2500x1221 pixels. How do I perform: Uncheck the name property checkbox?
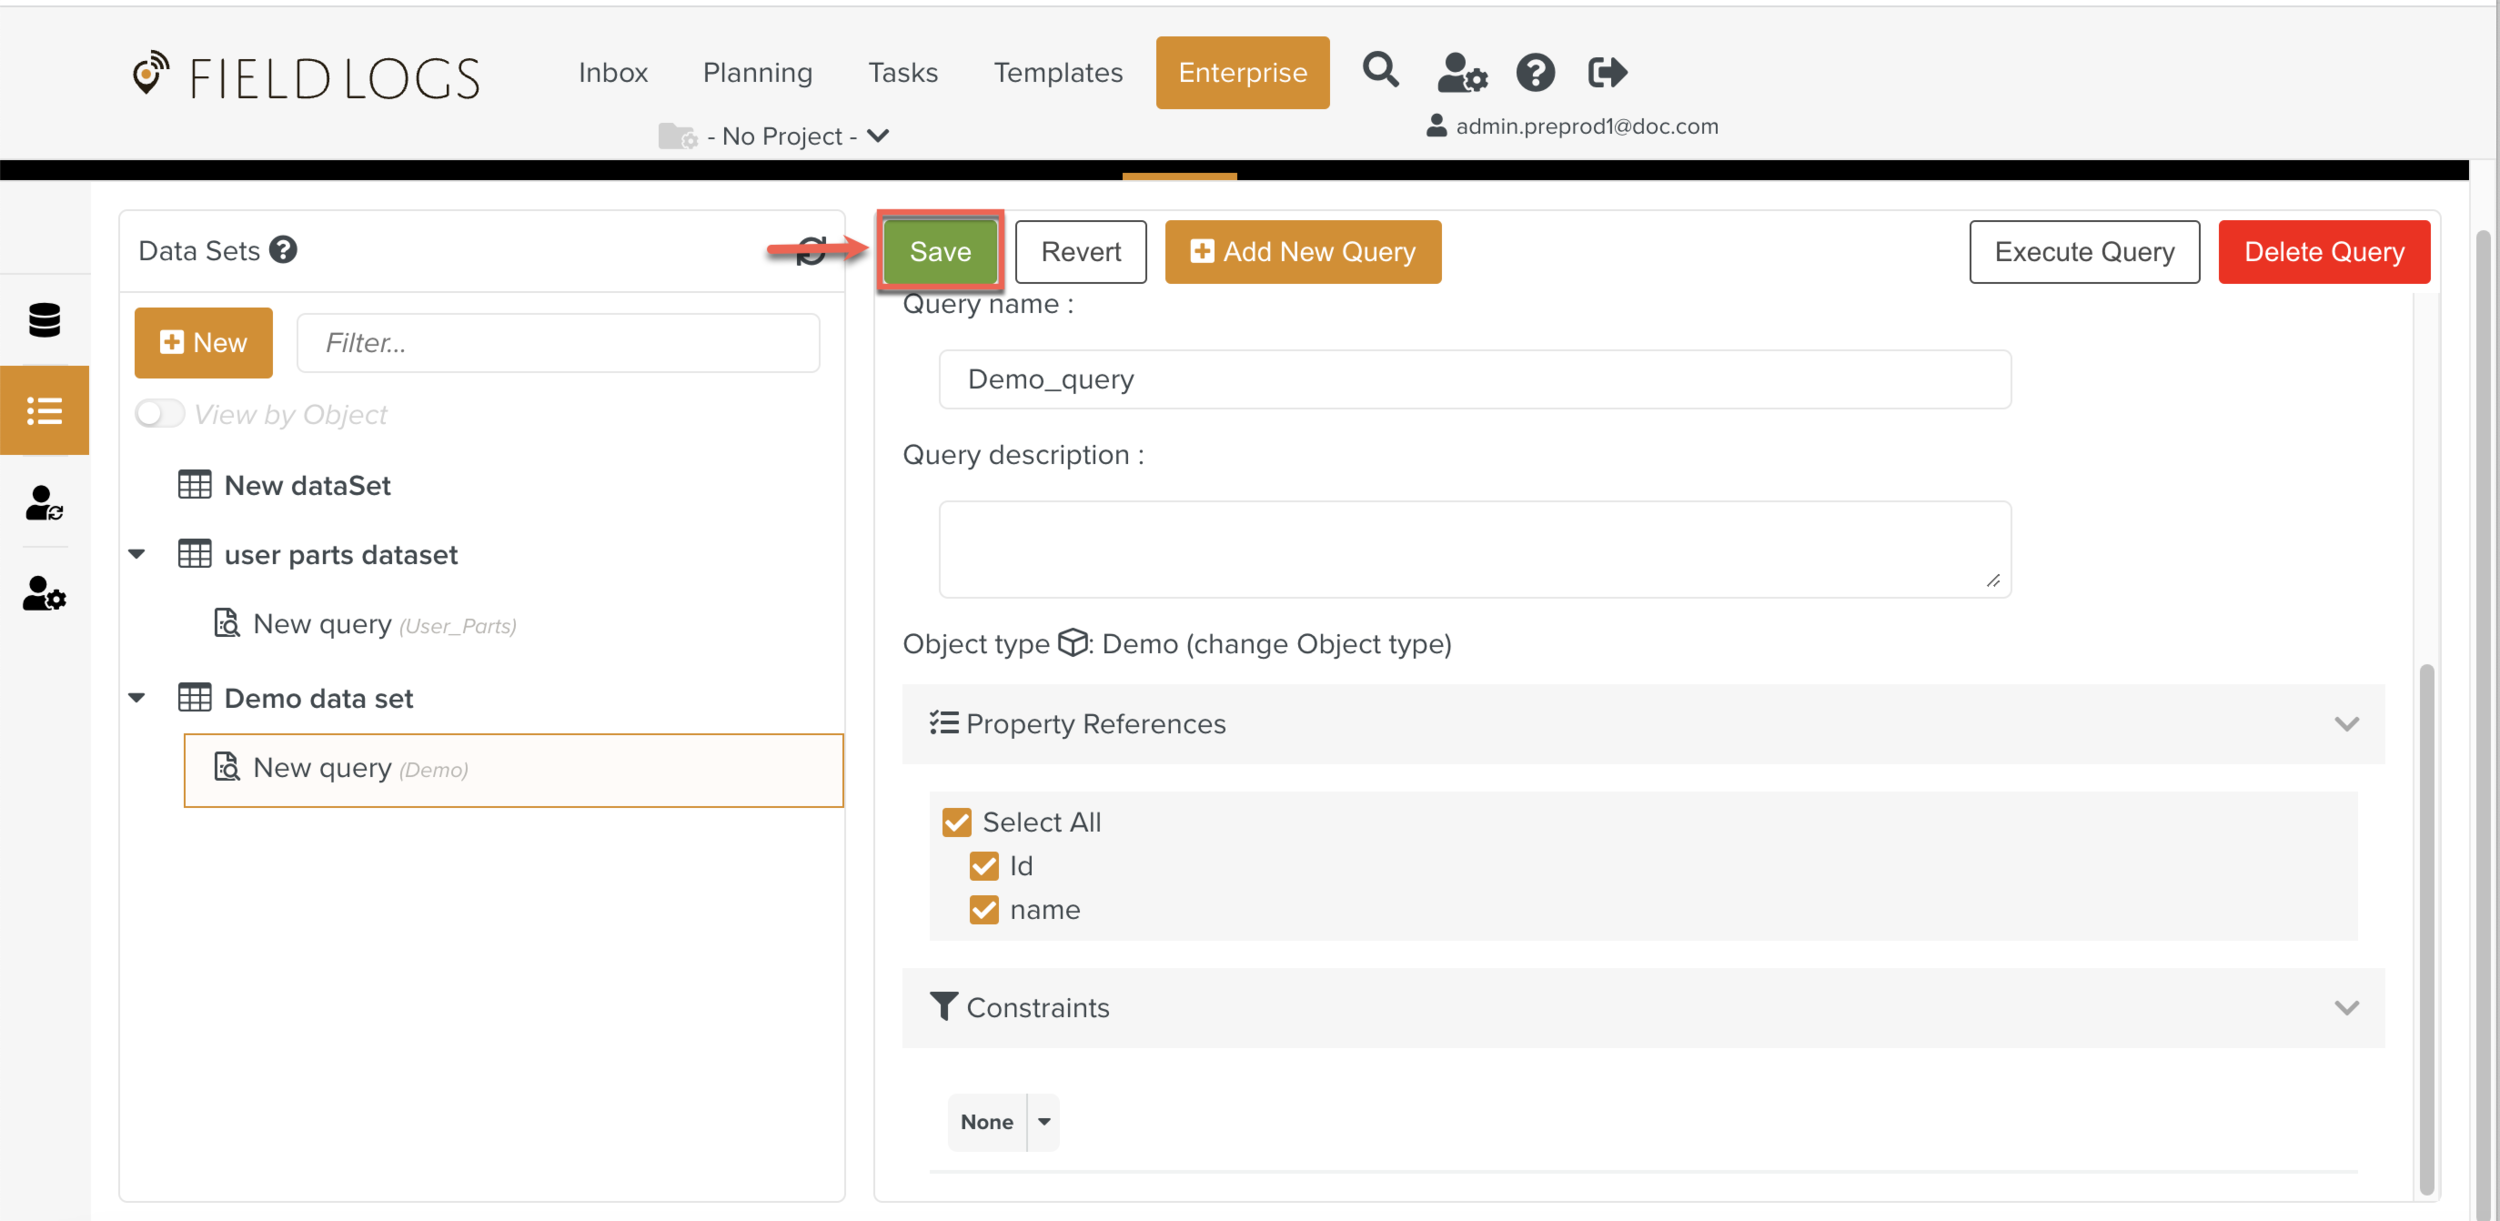[x=984, y=910]
